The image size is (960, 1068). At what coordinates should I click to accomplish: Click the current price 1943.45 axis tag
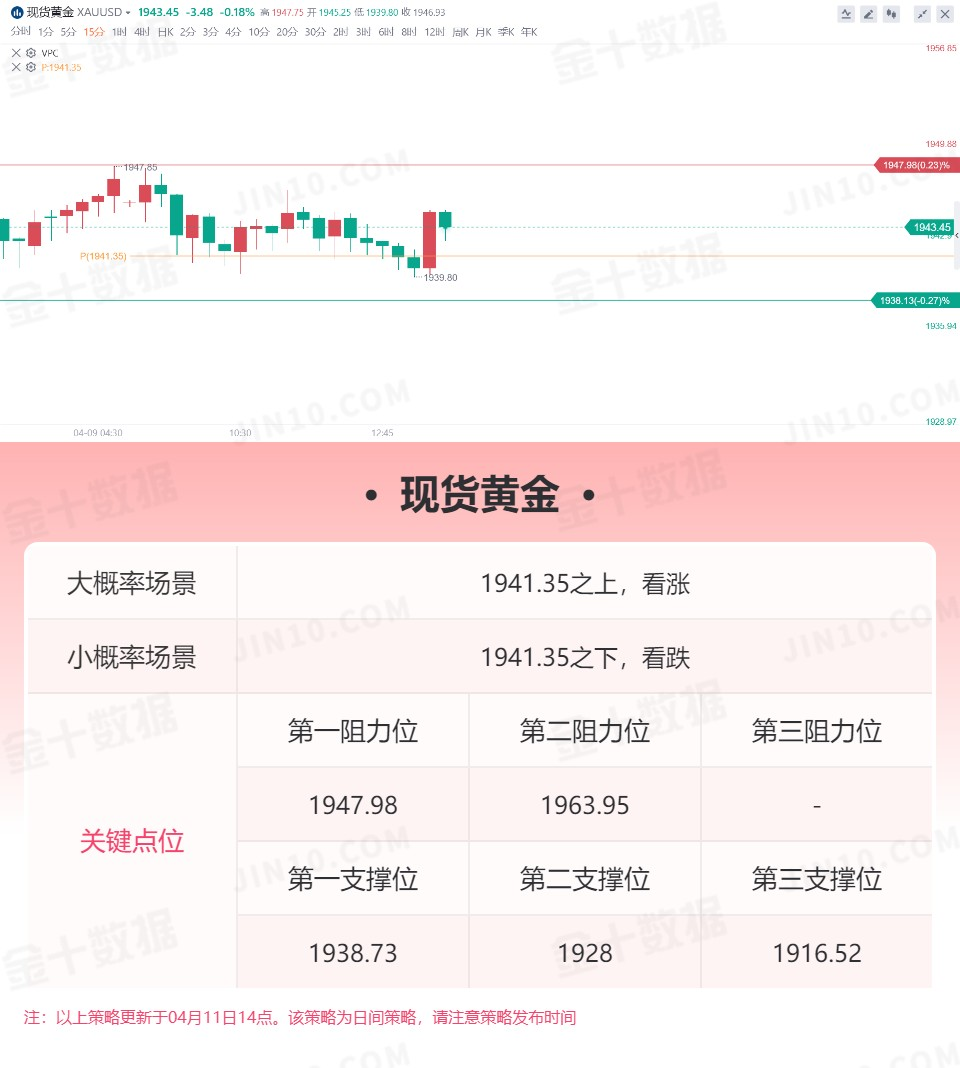(931, 227)
